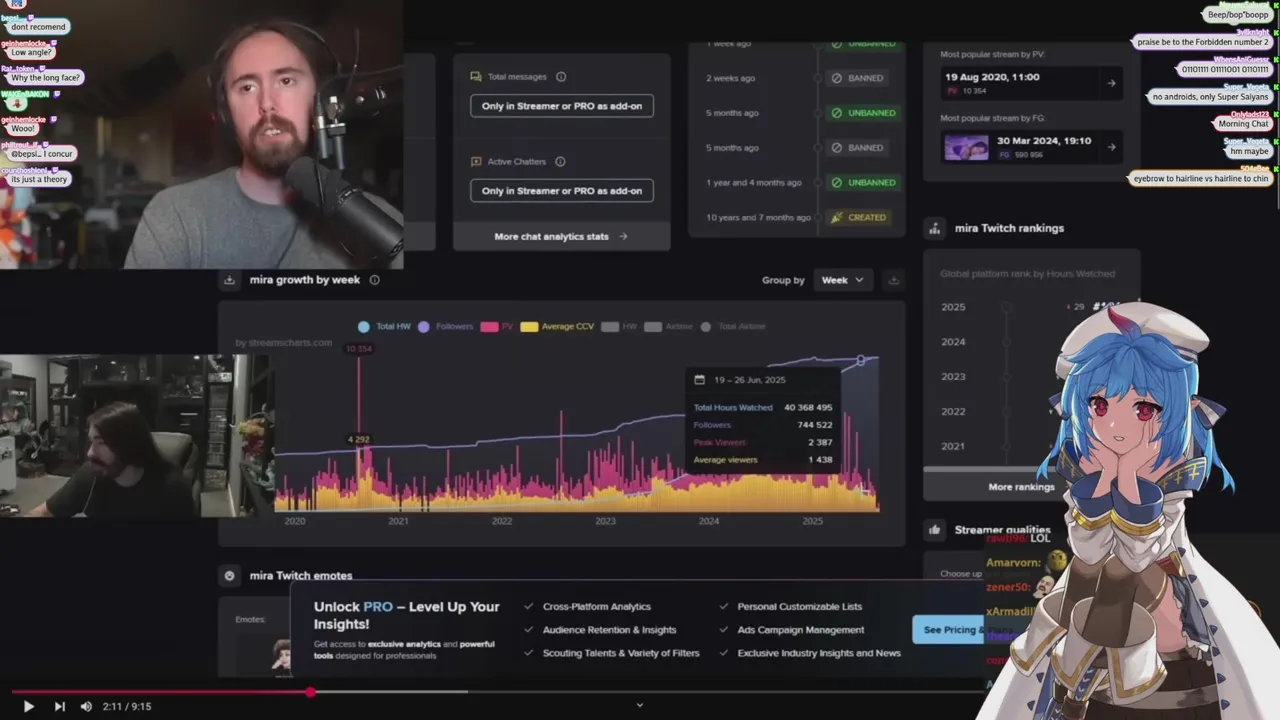Click the mira Twitch rankings icon
This screenshot has width=1280, height=720.
pos(934,228)
